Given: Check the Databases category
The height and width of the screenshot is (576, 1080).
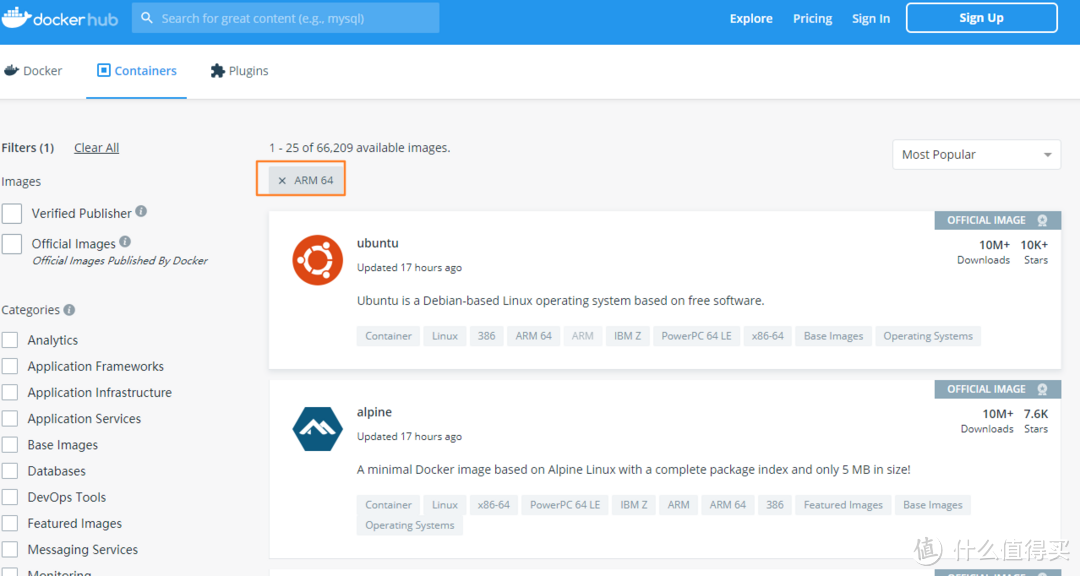Looking at the screenshot, I should (10, 471).
